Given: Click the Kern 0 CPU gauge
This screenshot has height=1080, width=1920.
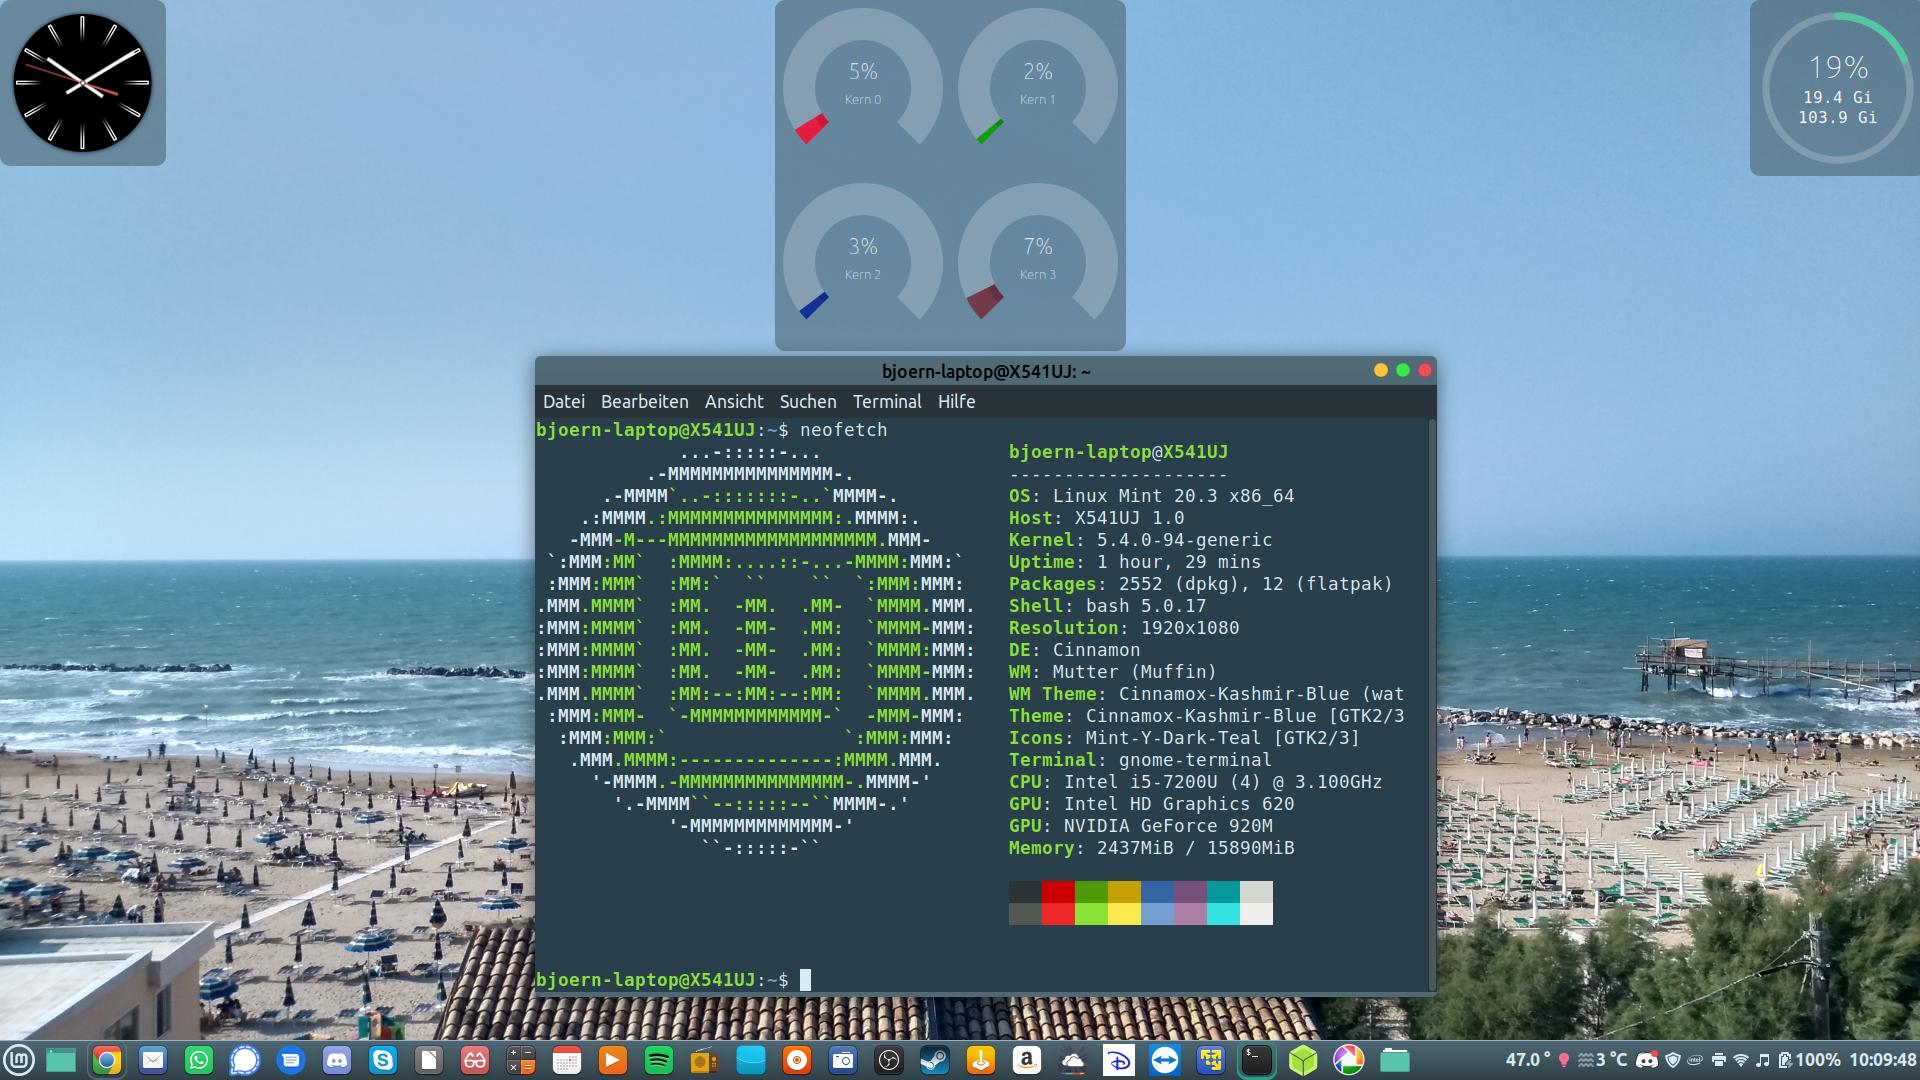Looking at the screenshot, I should [x=862, y=84].
